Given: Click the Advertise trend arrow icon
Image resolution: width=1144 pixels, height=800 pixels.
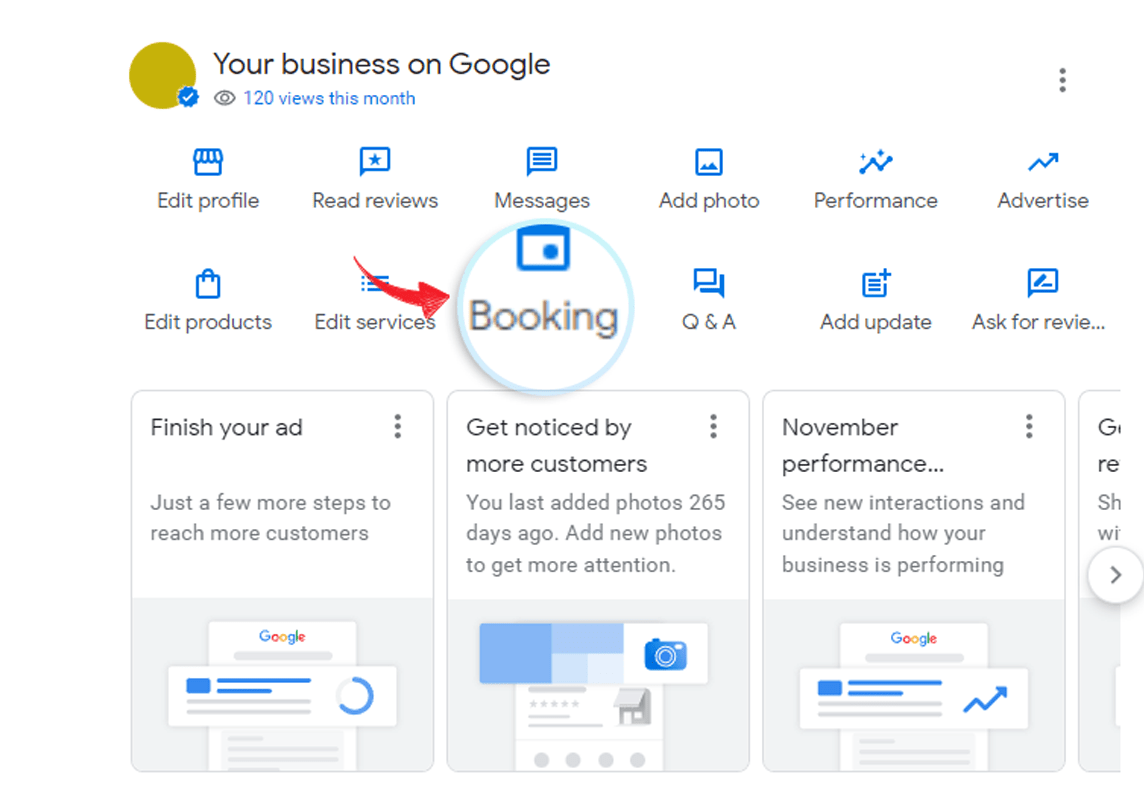Looking at the screenshot, I should pyautogui.click(x=1043, y=162).
